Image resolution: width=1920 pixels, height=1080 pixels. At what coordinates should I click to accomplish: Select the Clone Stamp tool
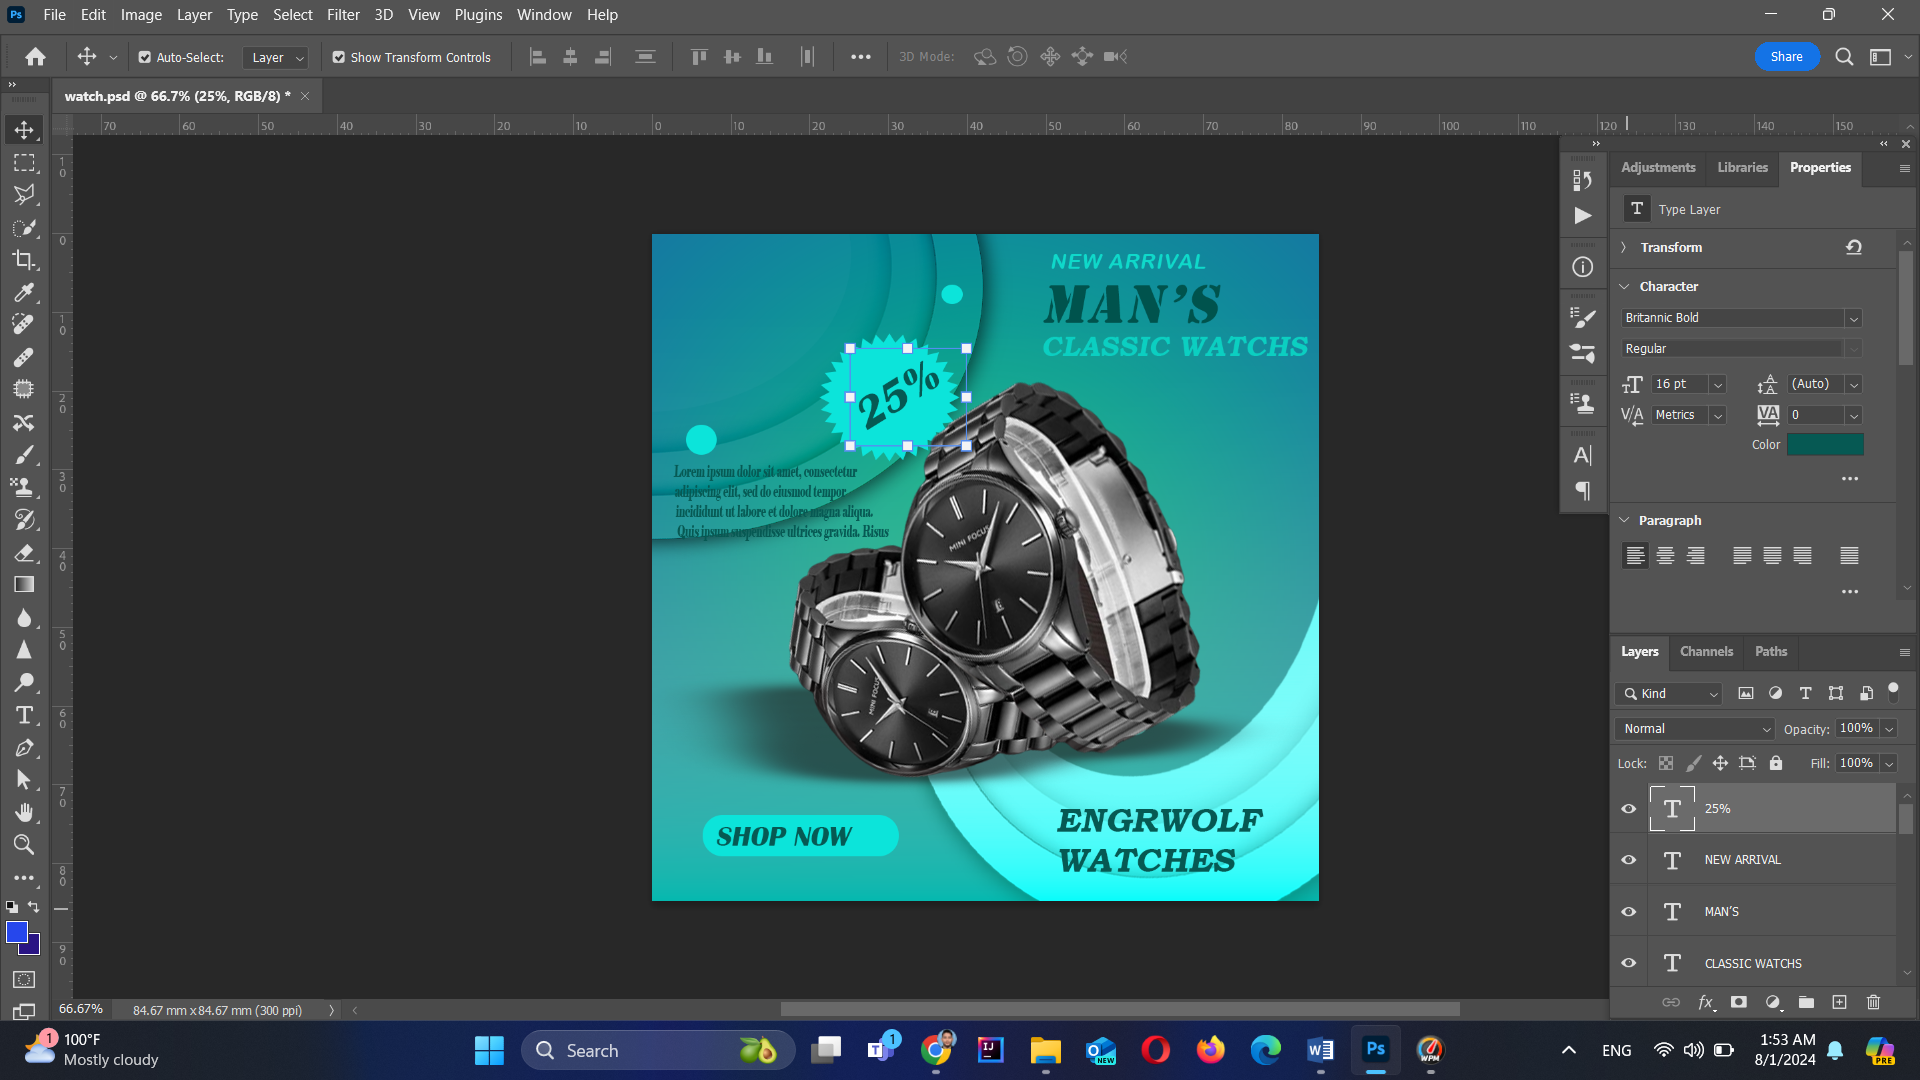pyautogui.click(x=24, y=488)
